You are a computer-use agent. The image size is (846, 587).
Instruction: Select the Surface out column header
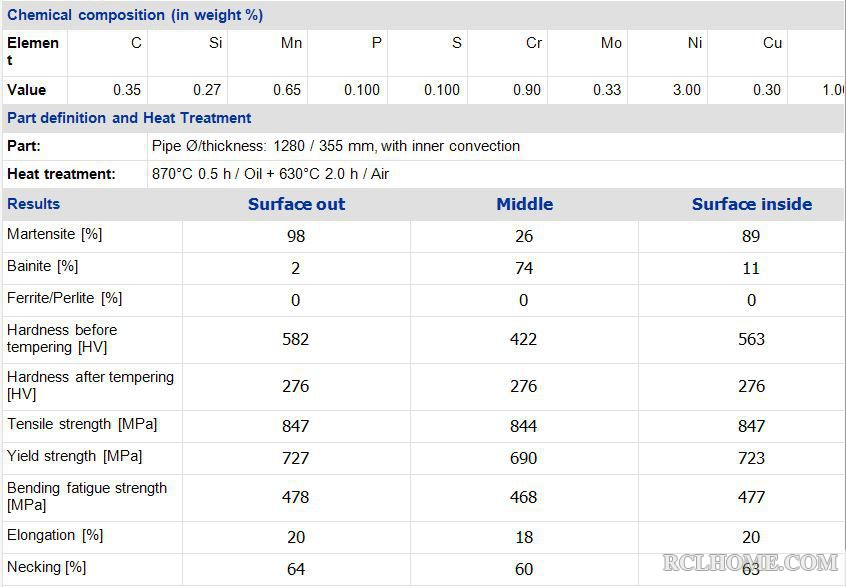(296, 204)
